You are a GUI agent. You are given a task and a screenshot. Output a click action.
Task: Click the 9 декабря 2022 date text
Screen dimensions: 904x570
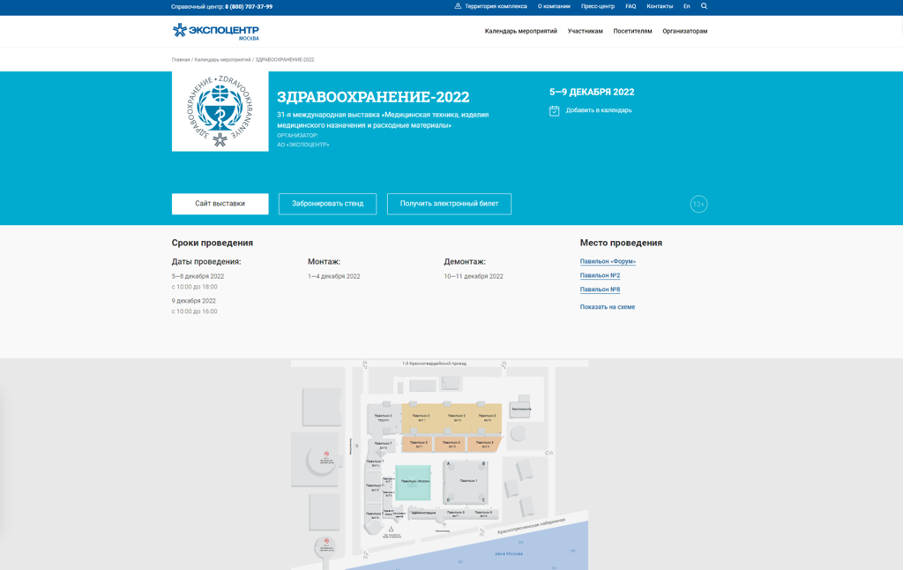tap(194, 301)
